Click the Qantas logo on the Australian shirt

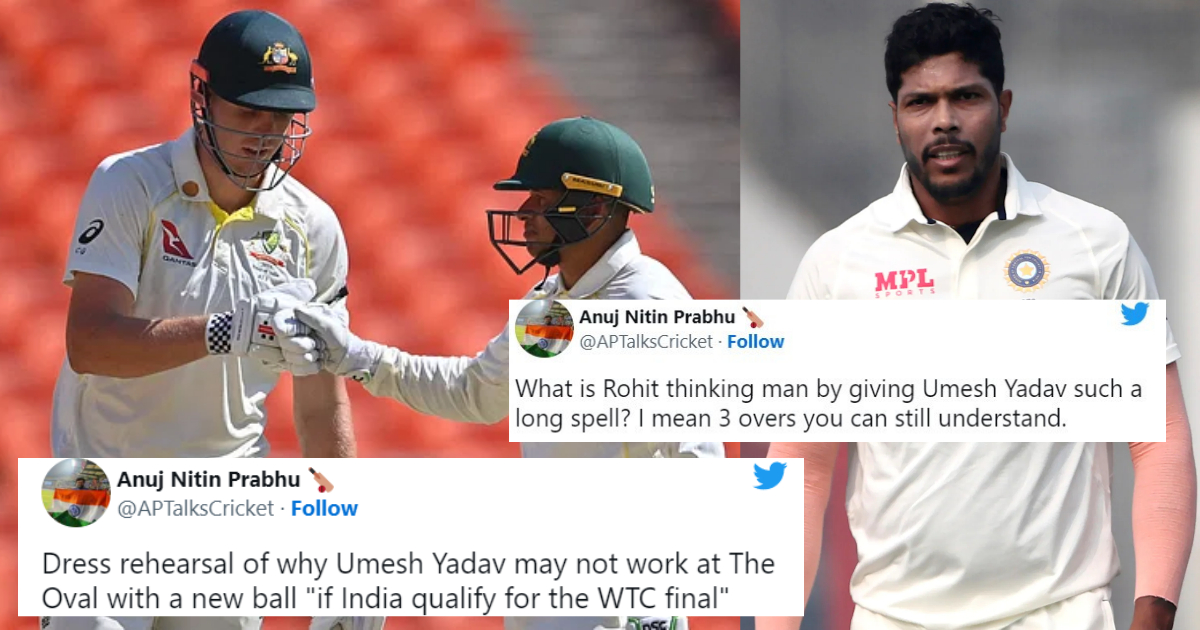[x=178, y=243]
